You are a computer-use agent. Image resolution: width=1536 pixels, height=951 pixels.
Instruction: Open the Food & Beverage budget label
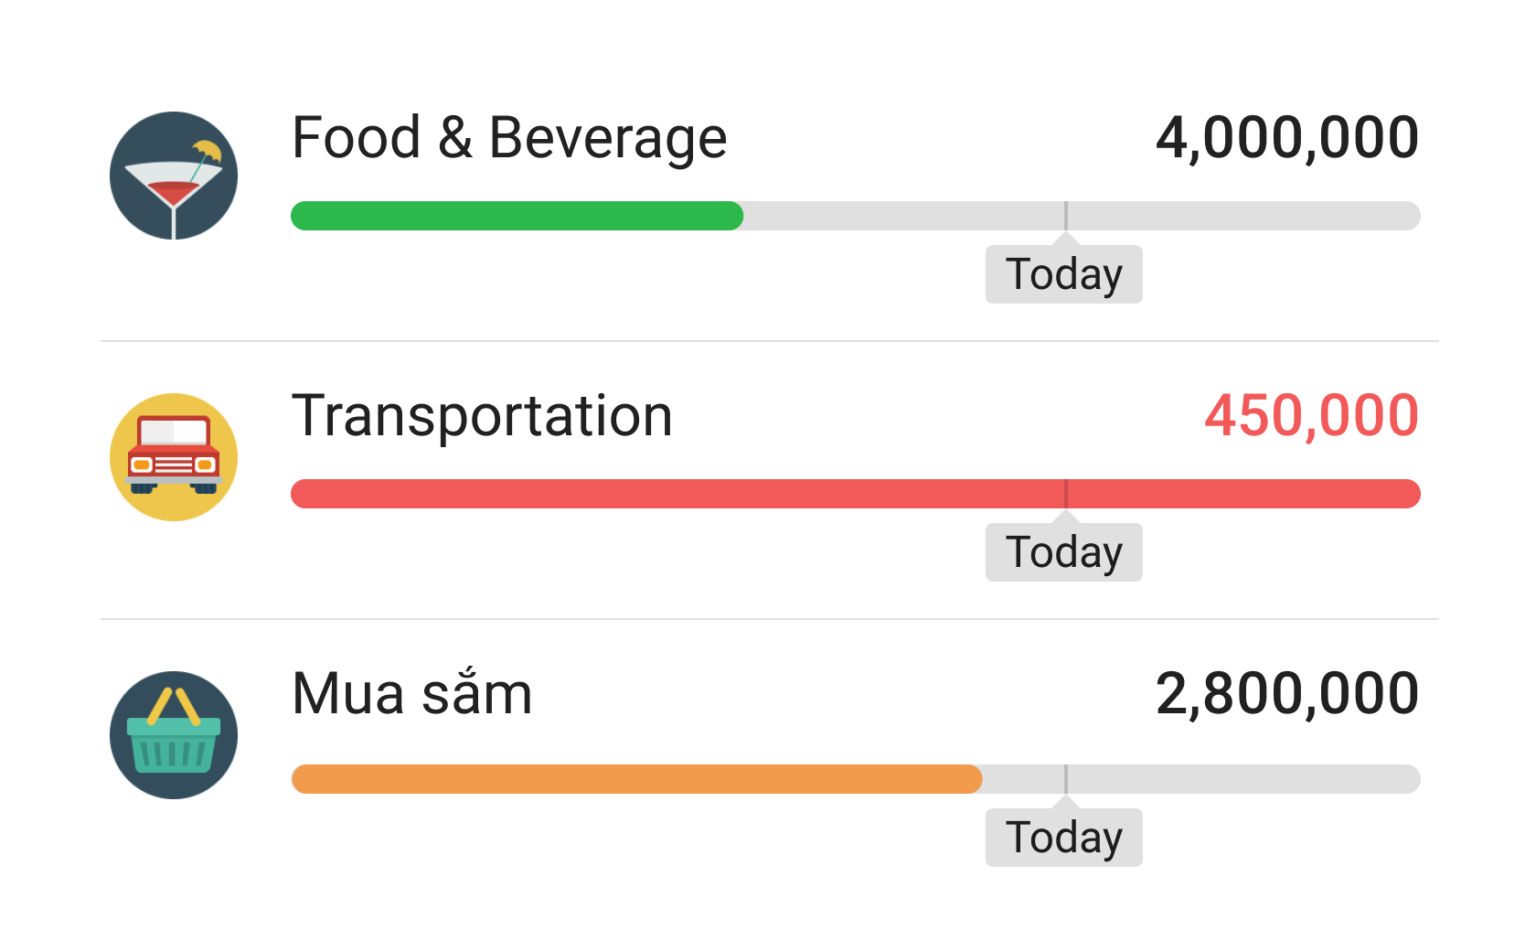pyautogui.click(x=509, y=138)
